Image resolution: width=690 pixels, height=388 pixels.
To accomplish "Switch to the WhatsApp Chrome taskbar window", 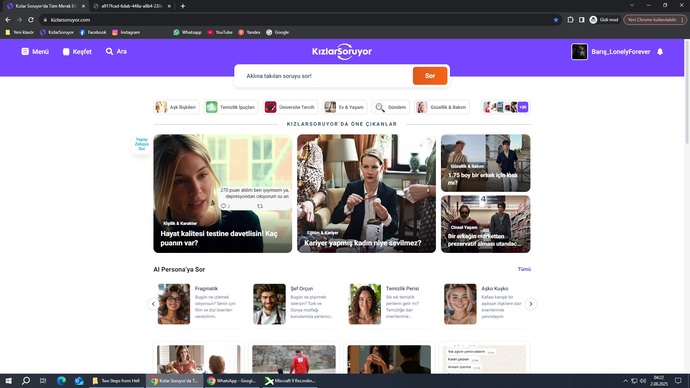I will point(233,381).
